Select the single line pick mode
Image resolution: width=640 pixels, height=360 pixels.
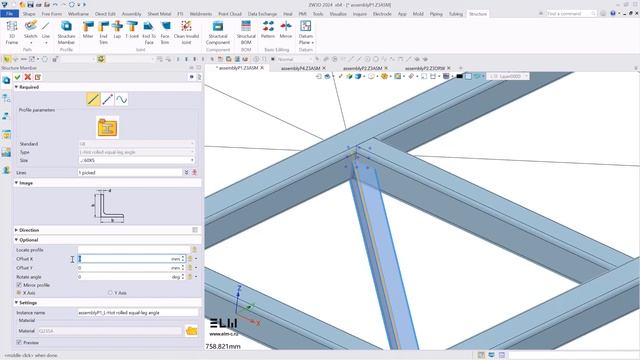[93, 99]
